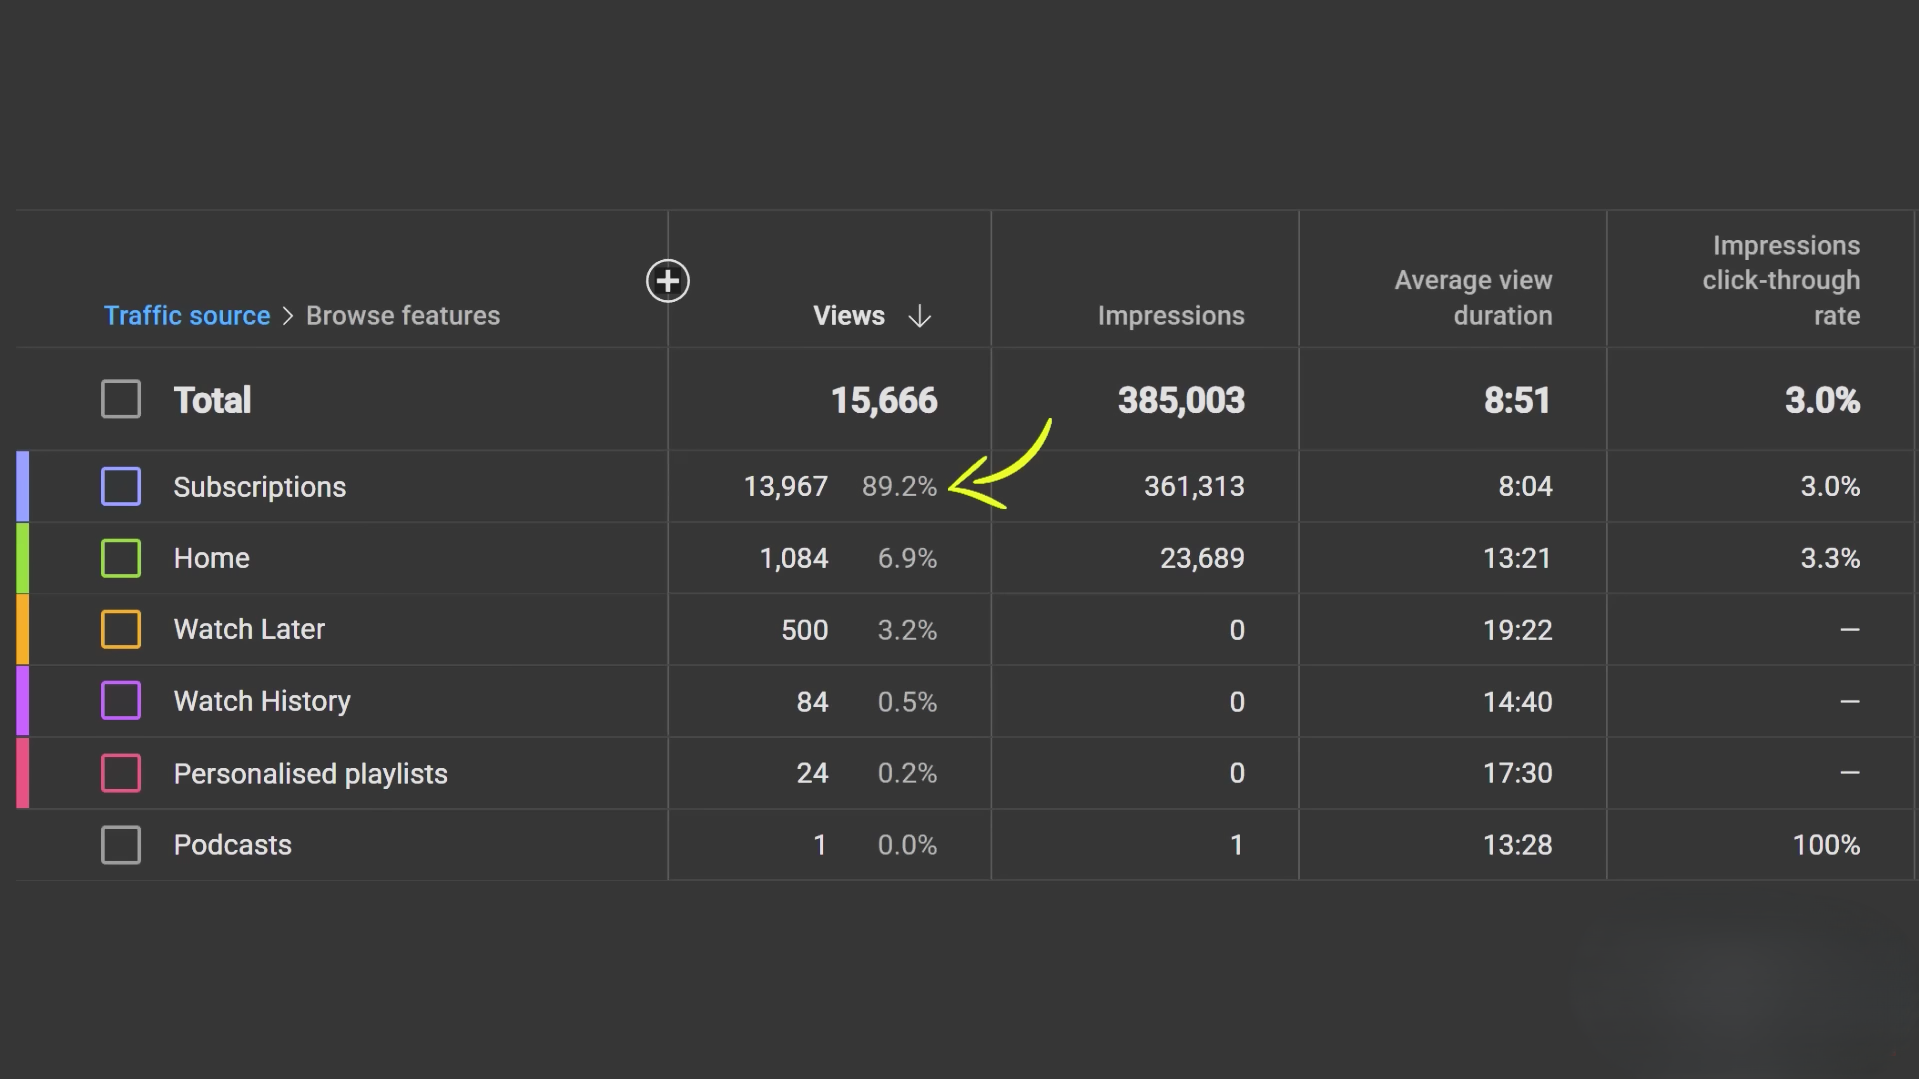This screenshot has width=1919, height=1079.
Task: Click the Personalised playlists label
Action: [310, 774]
